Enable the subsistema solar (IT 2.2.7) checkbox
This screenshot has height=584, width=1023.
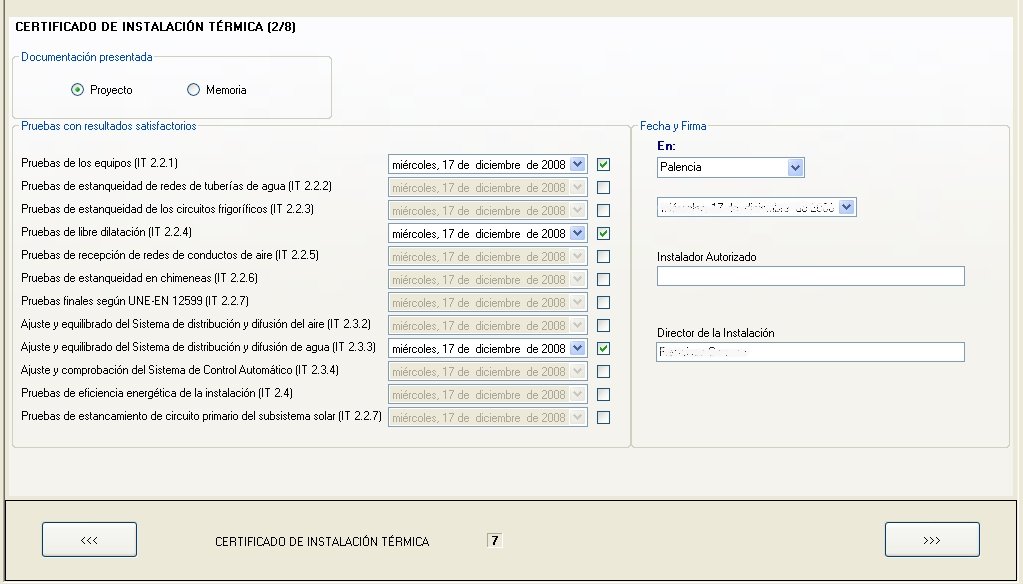pyautogui.click(x=603, y=418)
